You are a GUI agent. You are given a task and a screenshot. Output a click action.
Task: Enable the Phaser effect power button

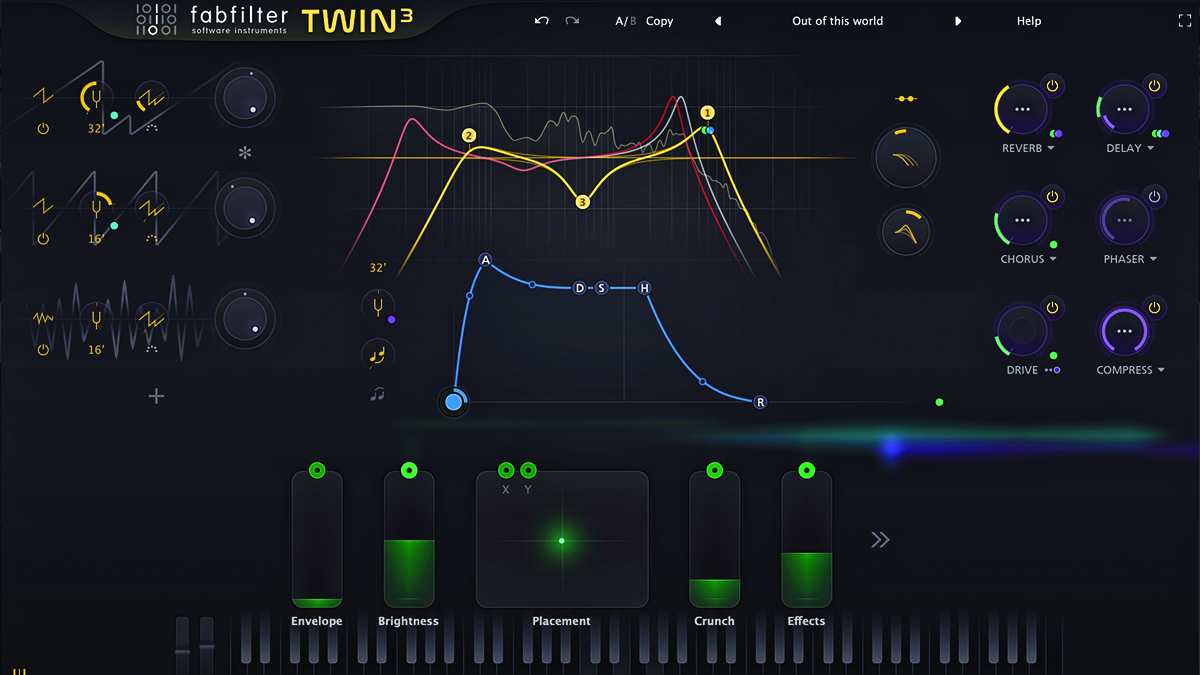[x=1154, y=197]
